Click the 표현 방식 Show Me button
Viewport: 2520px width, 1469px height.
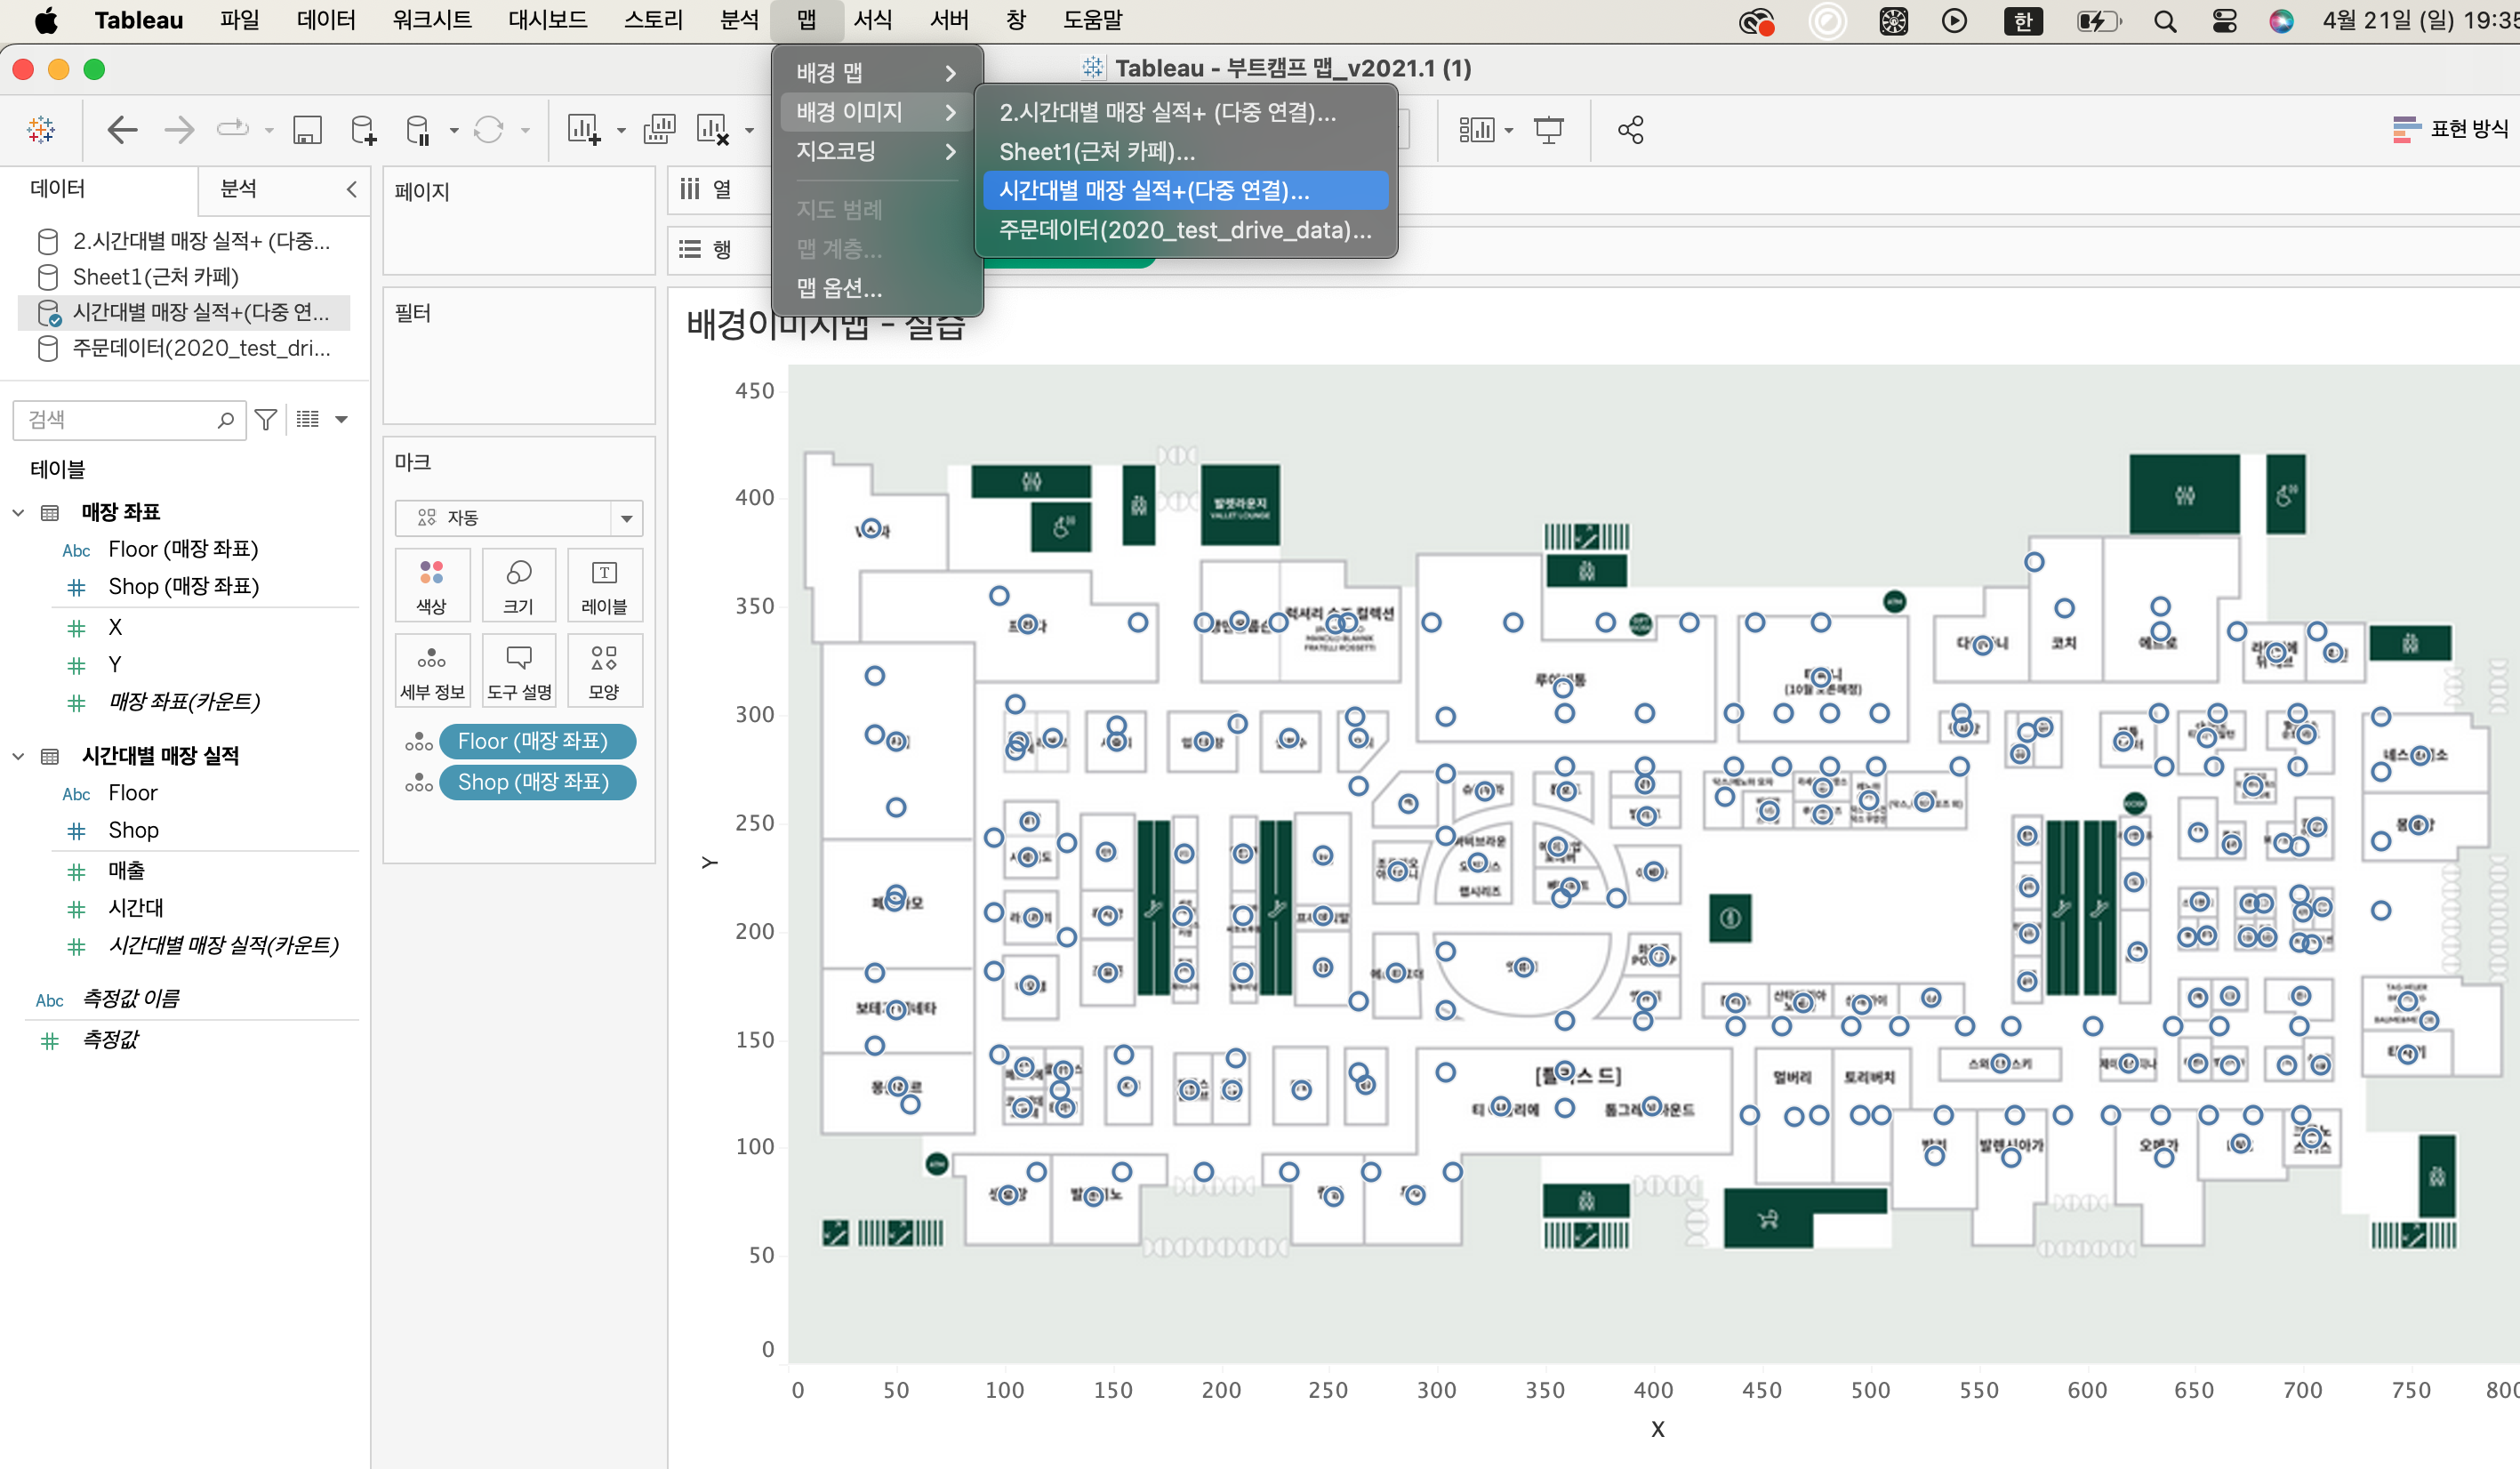click(x=2450, y=129)
